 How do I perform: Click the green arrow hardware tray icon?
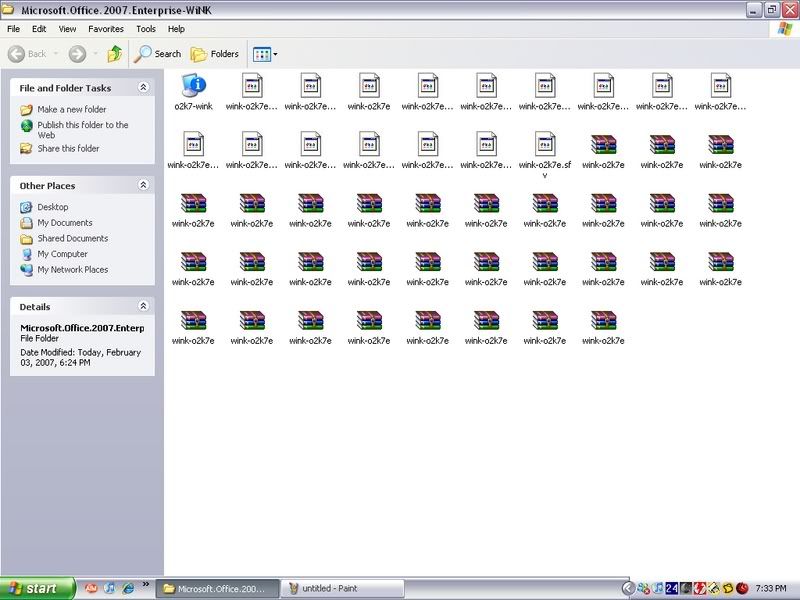point(714,589)
